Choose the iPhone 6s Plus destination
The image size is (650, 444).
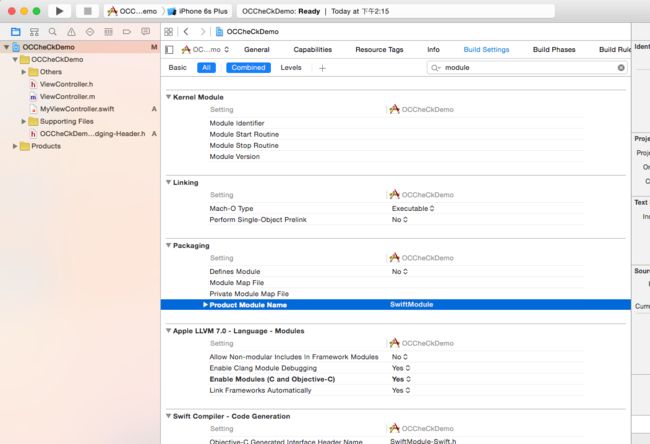click(198, 11)
